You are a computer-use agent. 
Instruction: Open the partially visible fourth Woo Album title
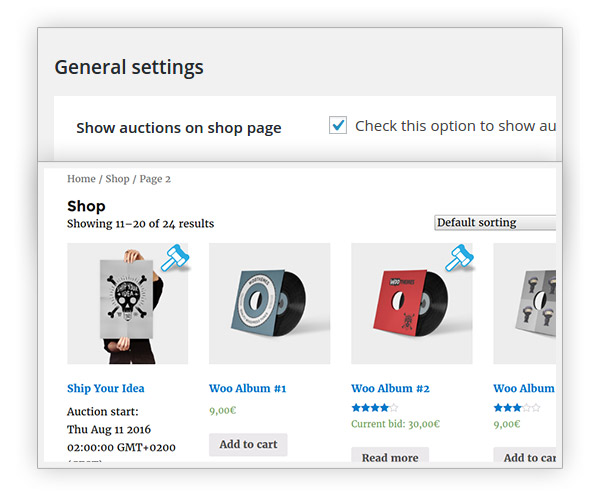tap(524, 388)
